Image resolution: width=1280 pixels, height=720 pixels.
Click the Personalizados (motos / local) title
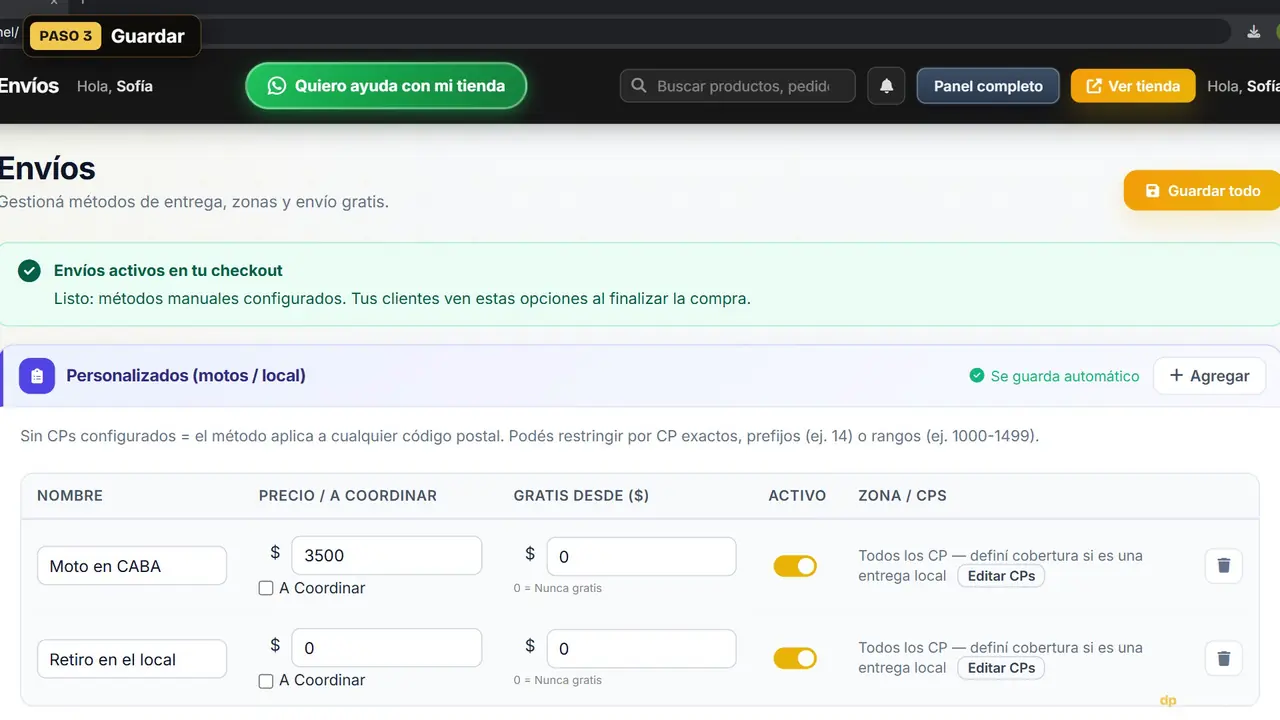click(186, 376)
